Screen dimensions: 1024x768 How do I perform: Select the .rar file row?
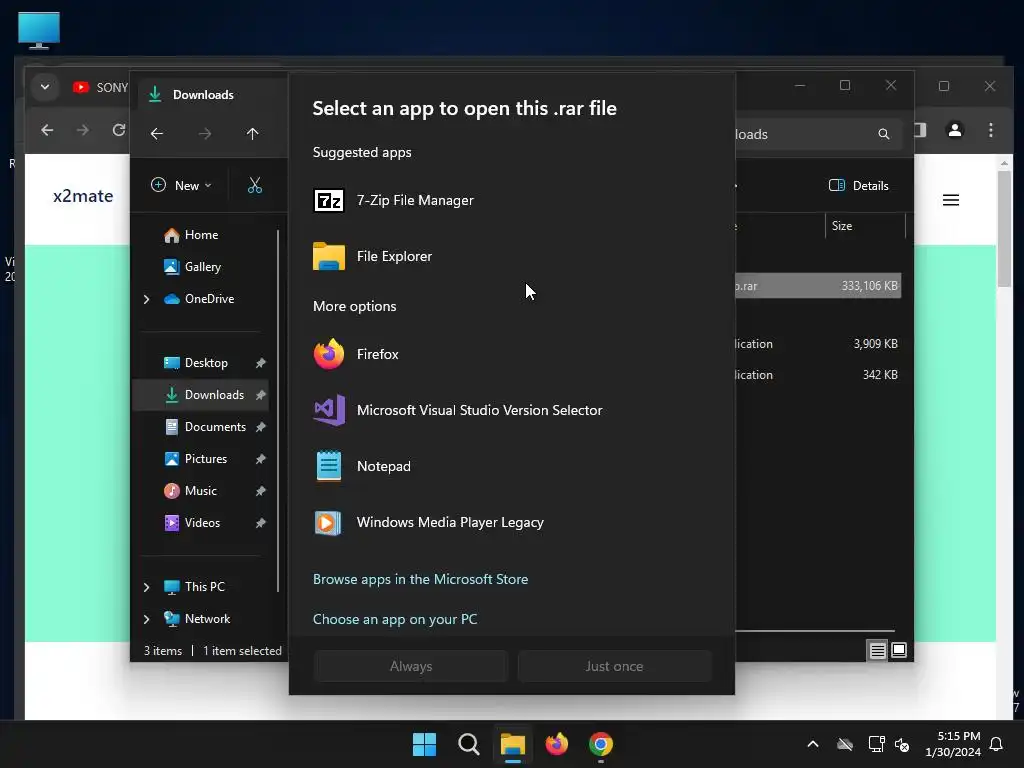pos(818,286)
